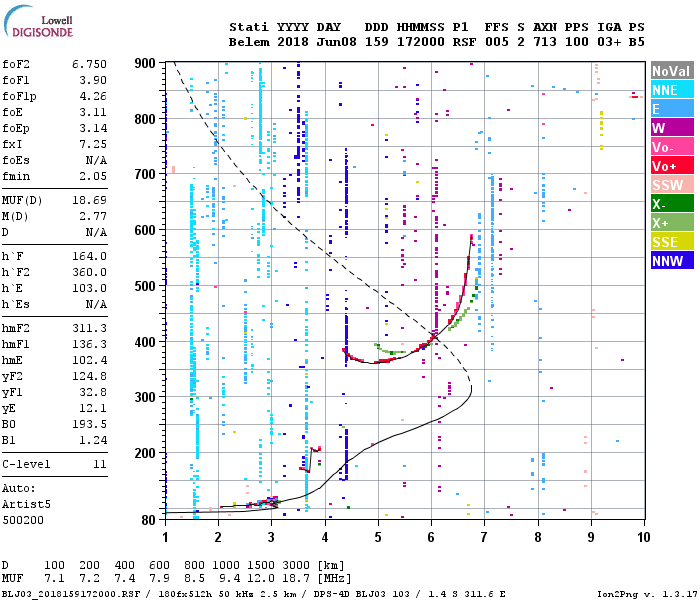Click the Ion2Png version text
The image size is (700, 600).
click(646, 594)
